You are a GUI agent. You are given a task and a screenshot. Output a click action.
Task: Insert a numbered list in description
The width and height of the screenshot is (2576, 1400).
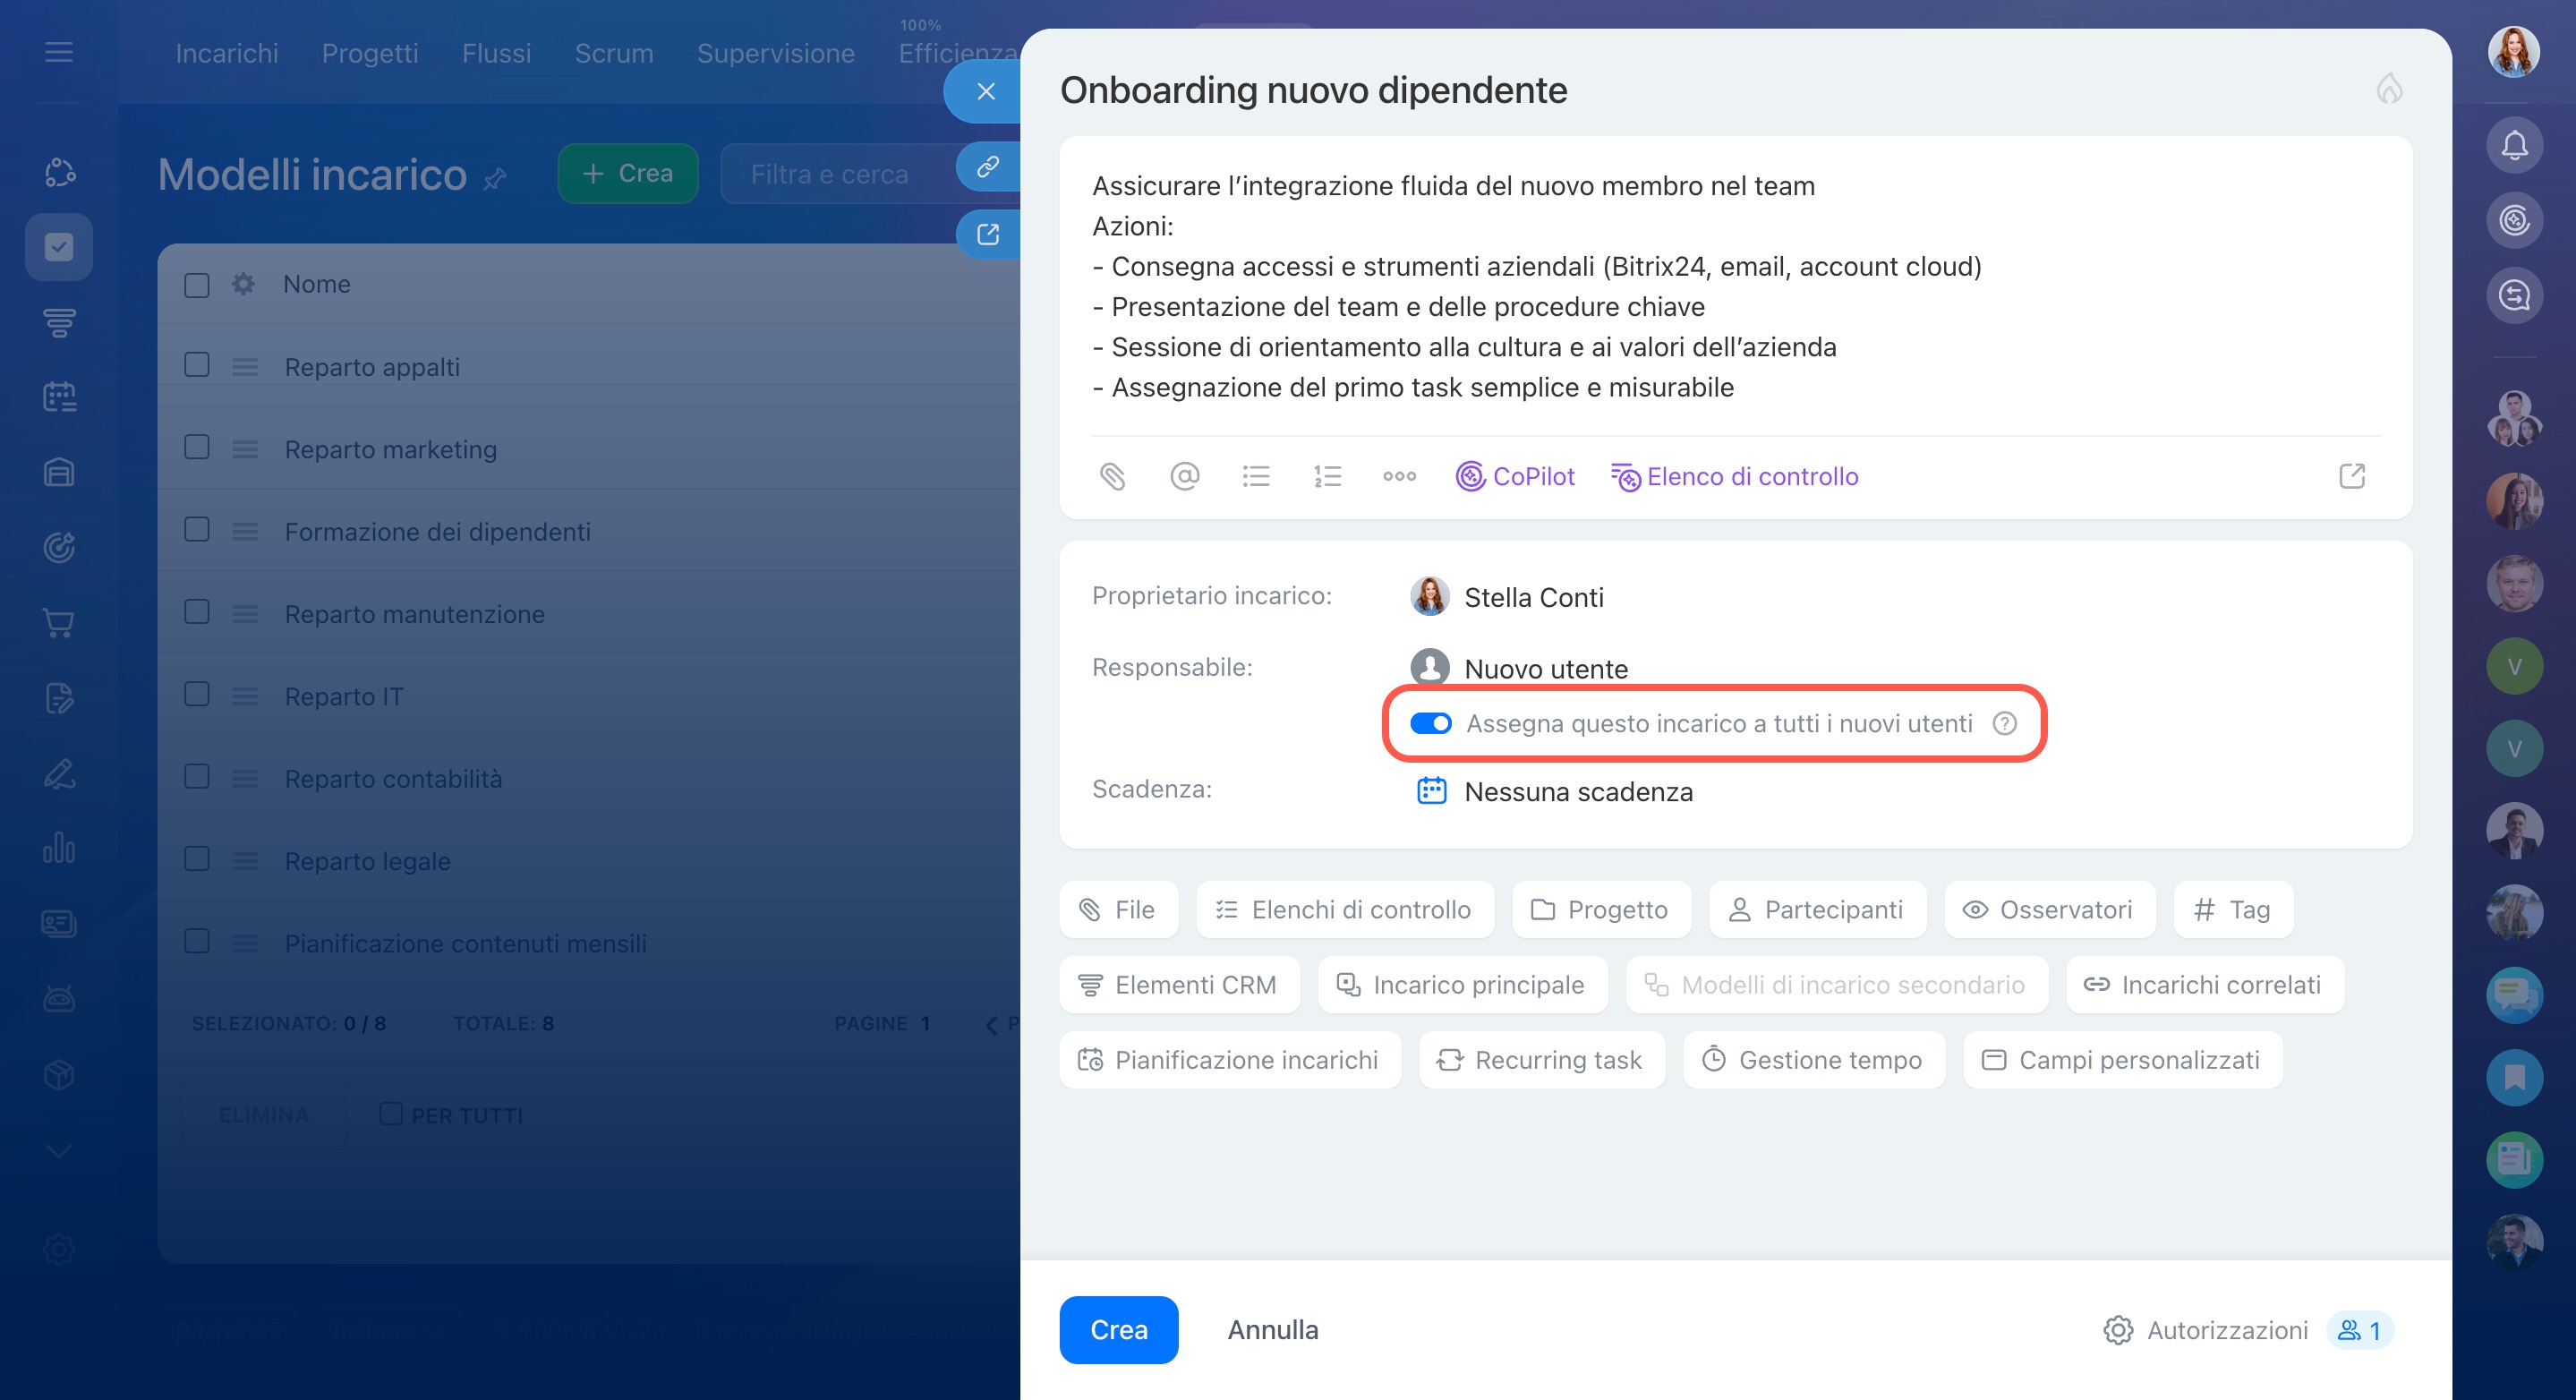pos(1327,476)
